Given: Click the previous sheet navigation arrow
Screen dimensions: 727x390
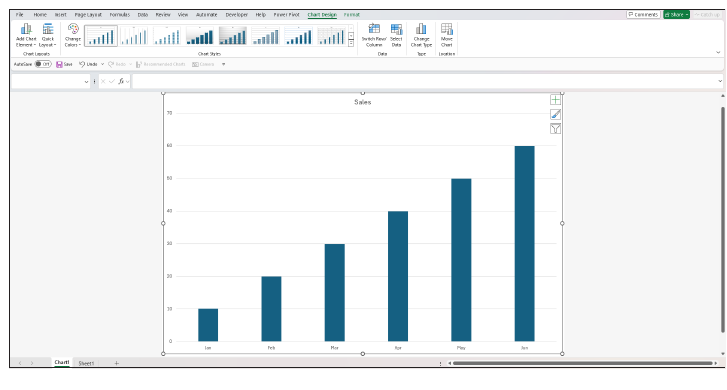Looking at the screenshot, I should point(20,363).
